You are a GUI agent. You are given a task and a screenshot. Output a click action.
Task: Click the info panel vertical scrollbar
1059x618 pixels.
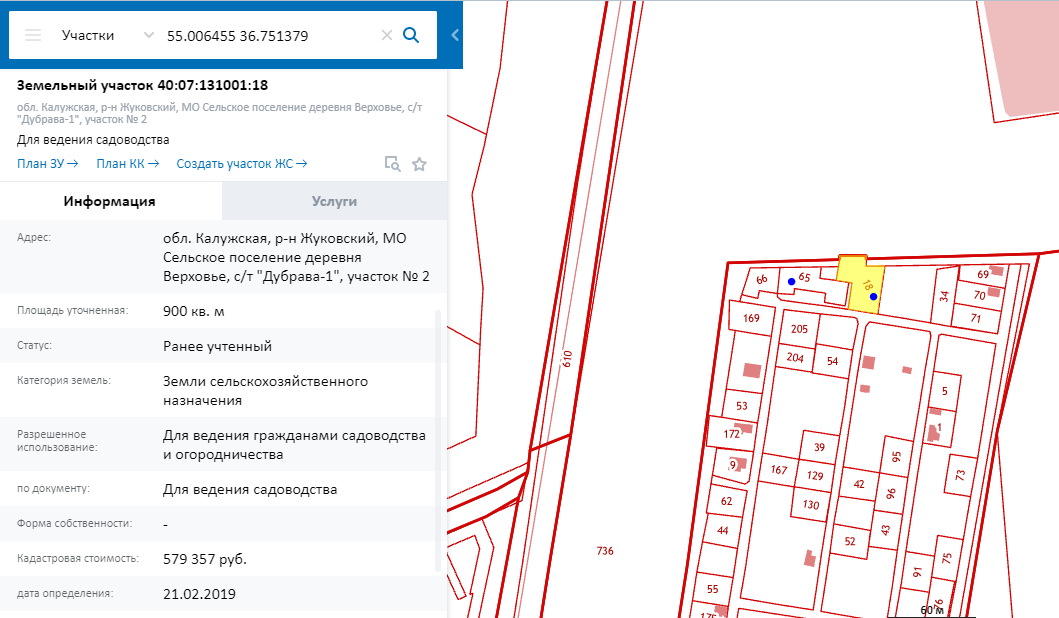tap(438, 439)
